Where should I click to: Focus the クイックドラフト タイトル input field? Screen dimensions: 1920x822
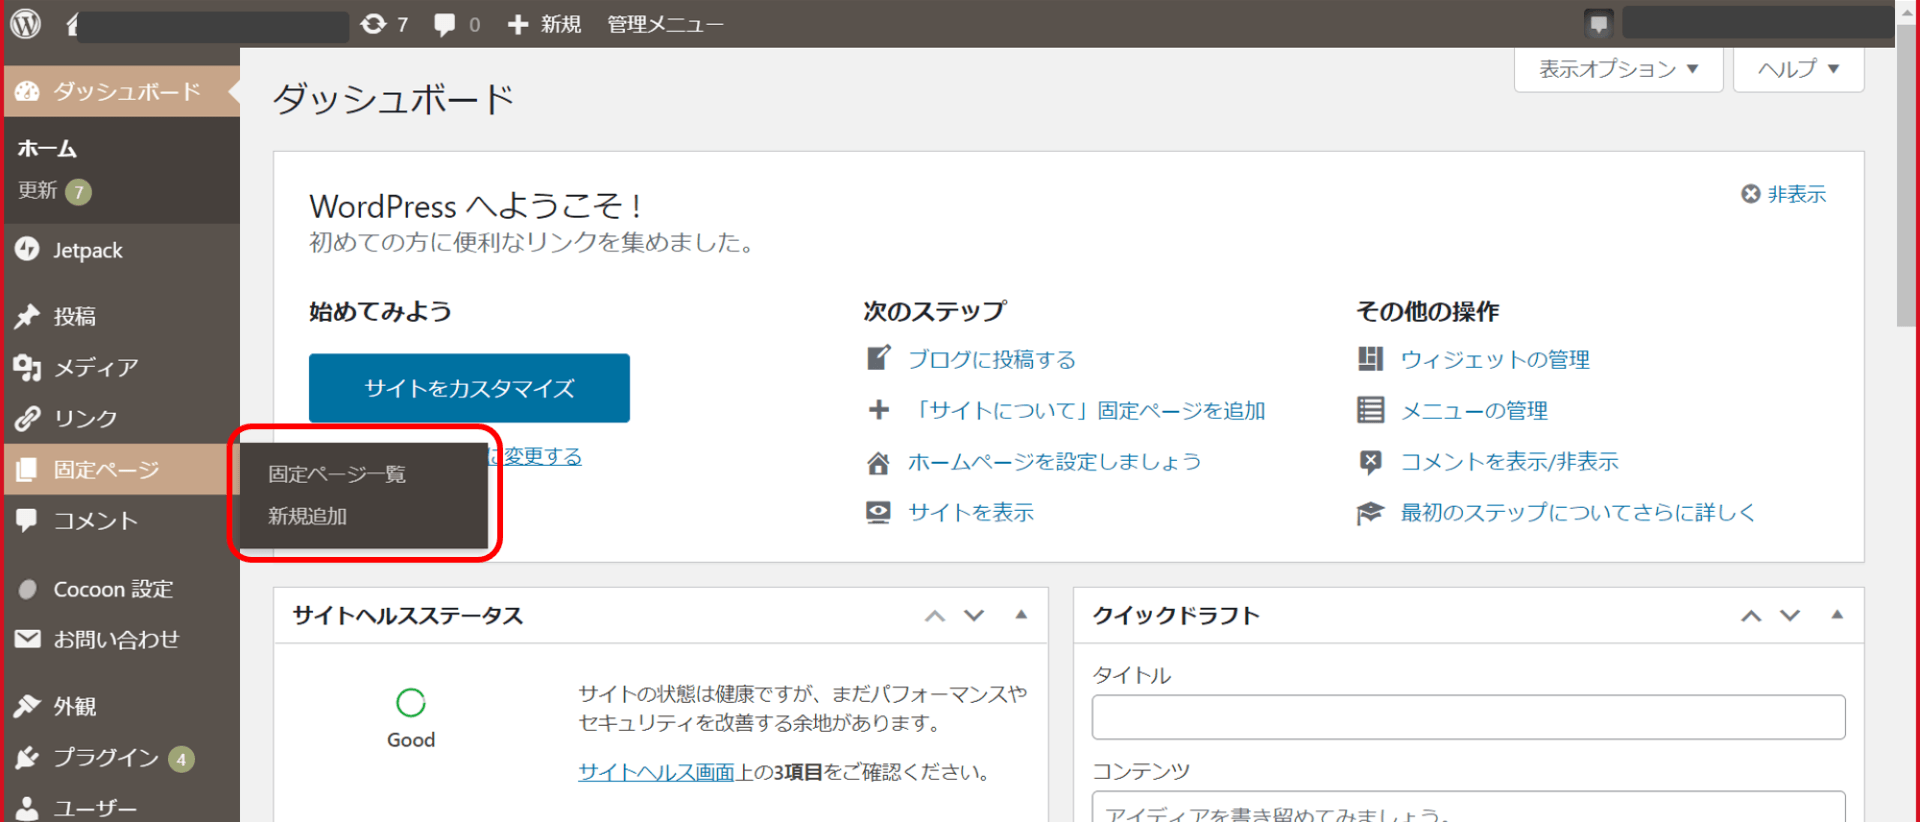1468,717
